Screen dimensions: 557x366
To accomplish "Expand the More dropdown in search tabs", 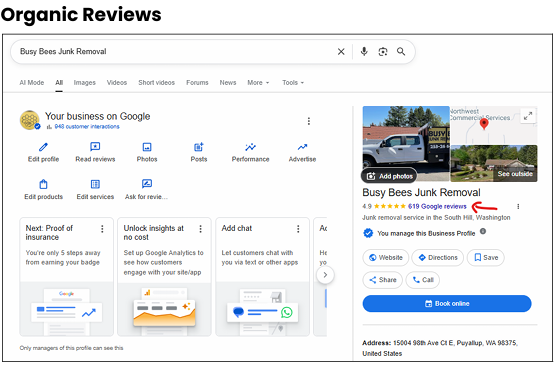I will (258, 83).
